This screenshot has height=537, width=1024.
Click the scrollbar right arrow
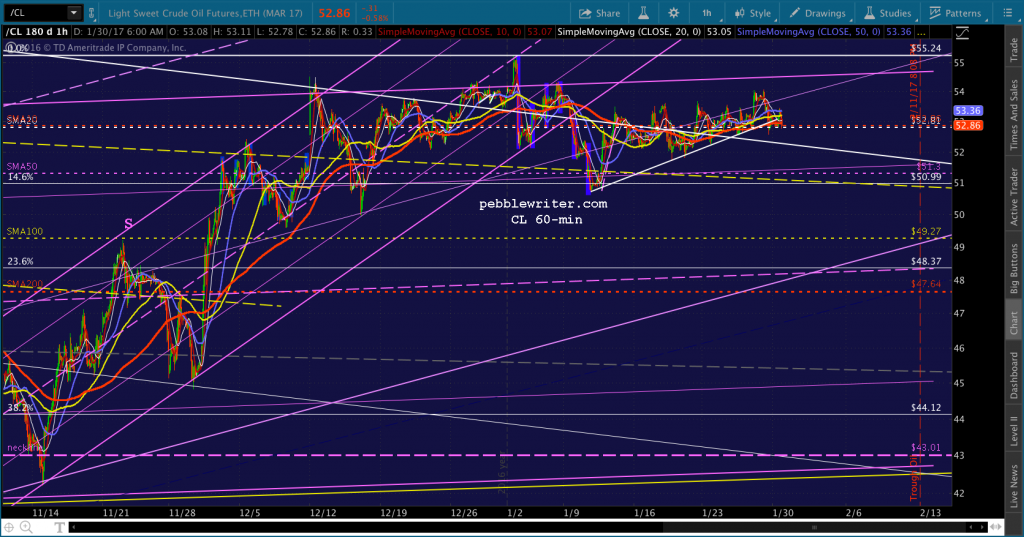pyautogui.click(x=982, y=527)
